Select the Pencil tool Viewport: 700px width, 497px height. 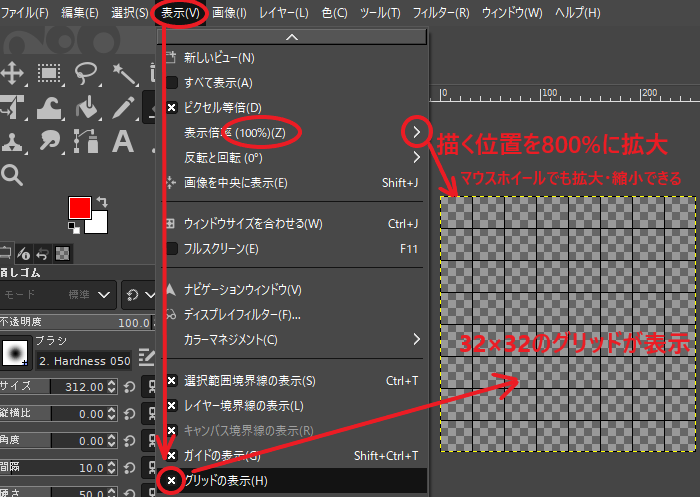click(x=124, y=108)
